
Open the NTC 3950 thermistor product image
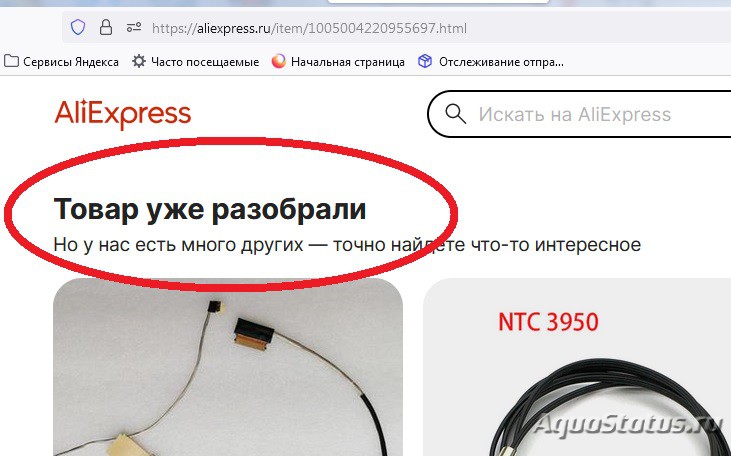coord(577,367)
